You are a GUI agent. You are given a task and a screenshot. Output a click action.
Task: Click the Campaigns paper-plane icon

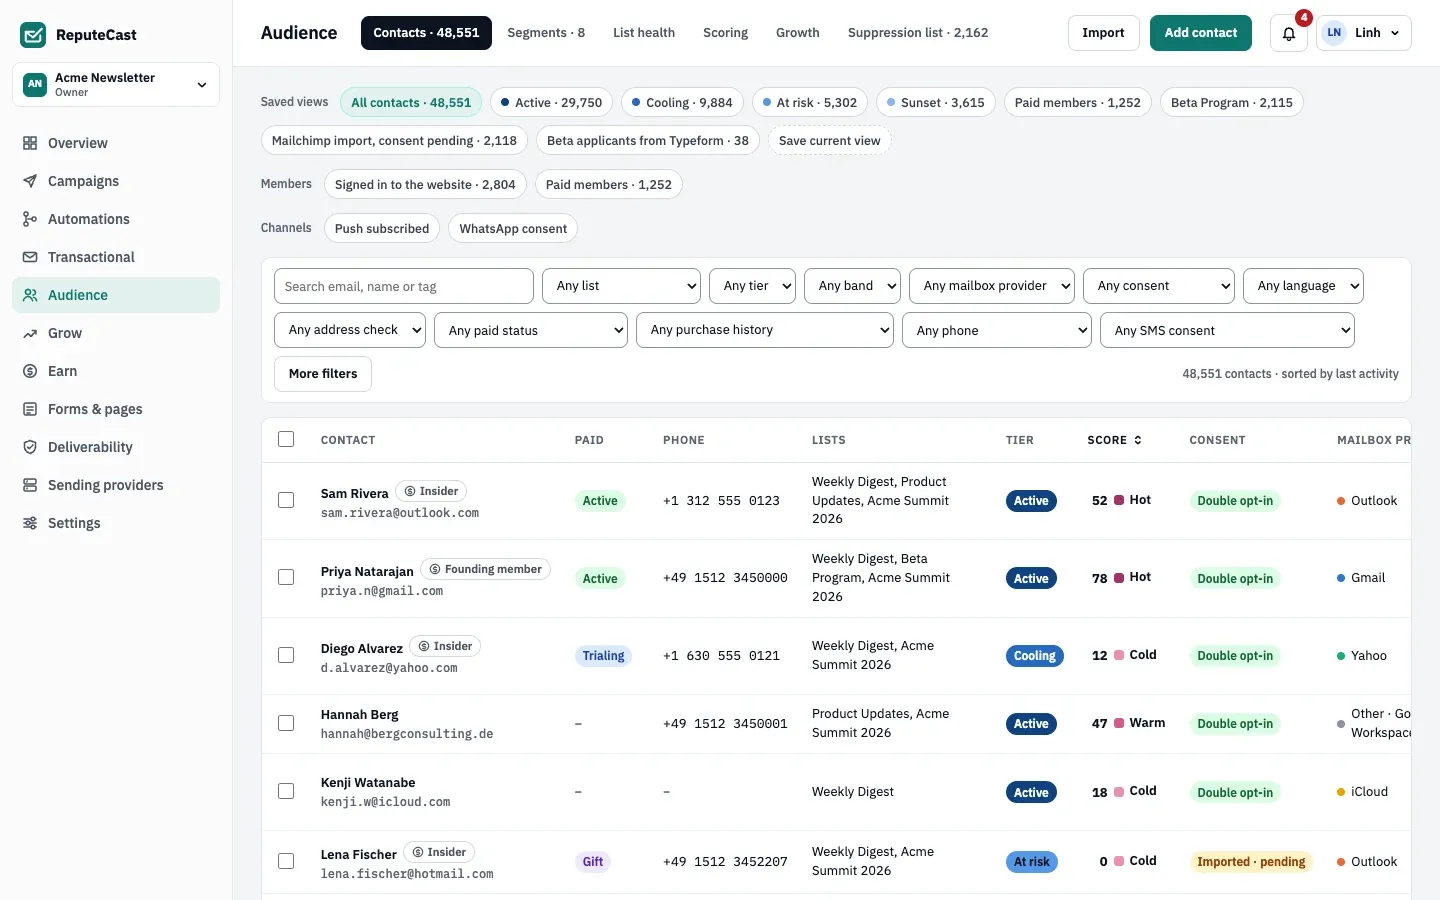click(x=30, y=181)
